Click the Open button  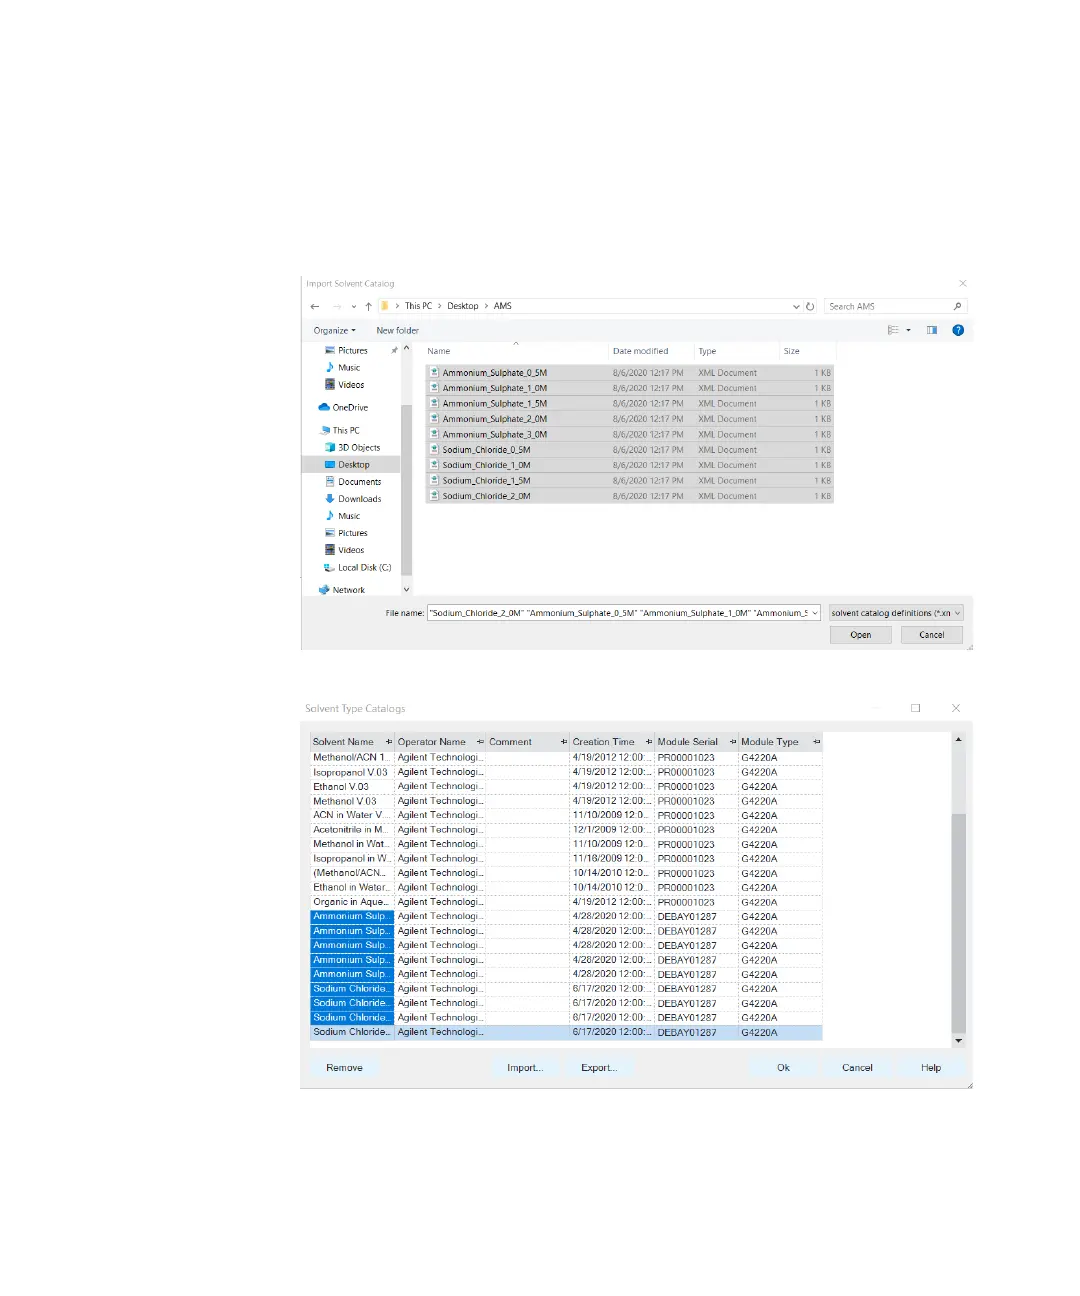[x=860, y=635]
